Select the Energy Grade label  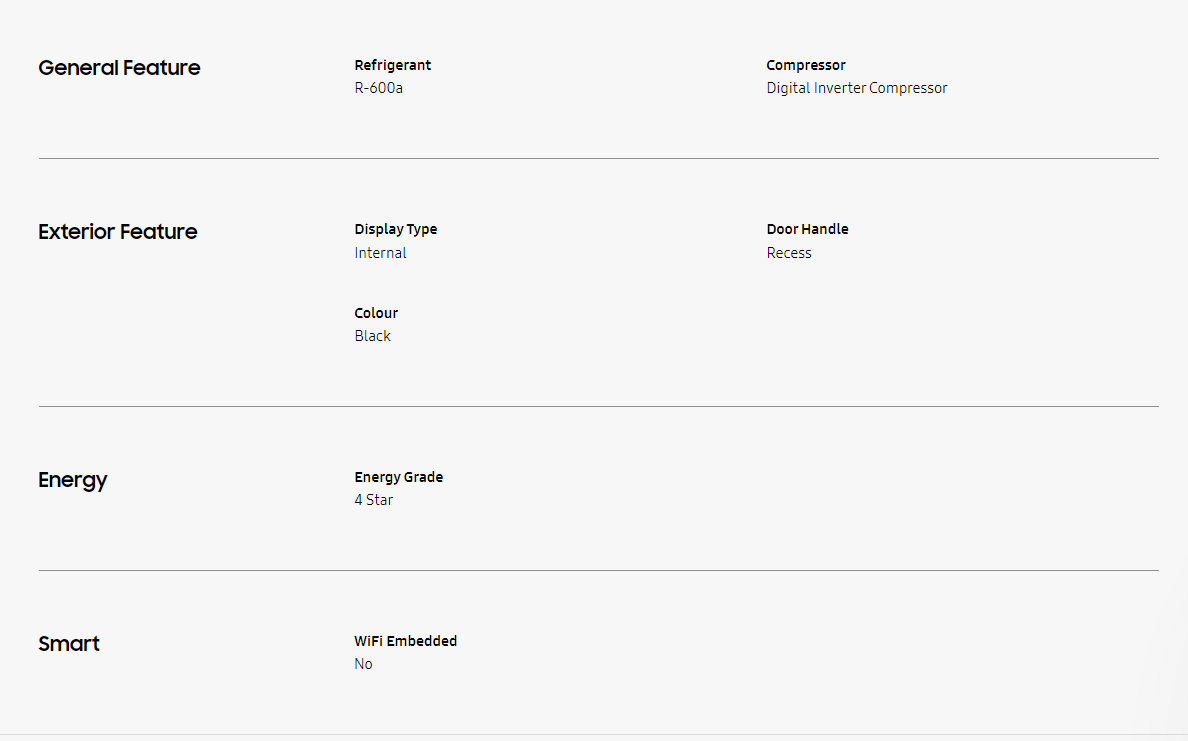[x=399, y=477]
